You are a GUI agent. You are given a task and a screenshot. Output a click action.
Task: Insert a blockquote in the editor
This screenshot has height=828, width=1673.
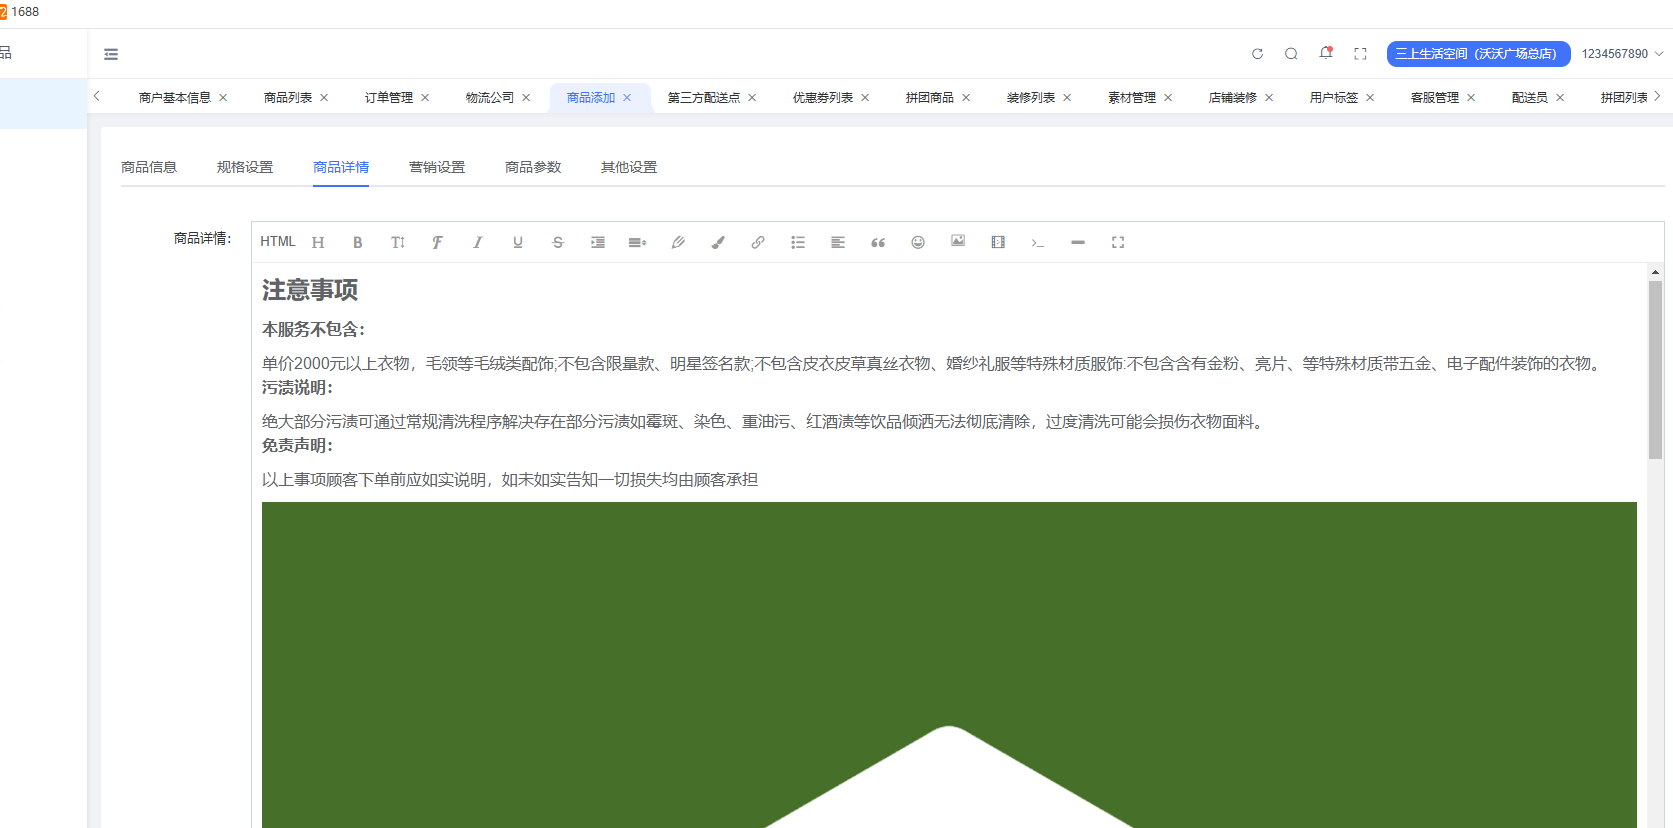877,242
